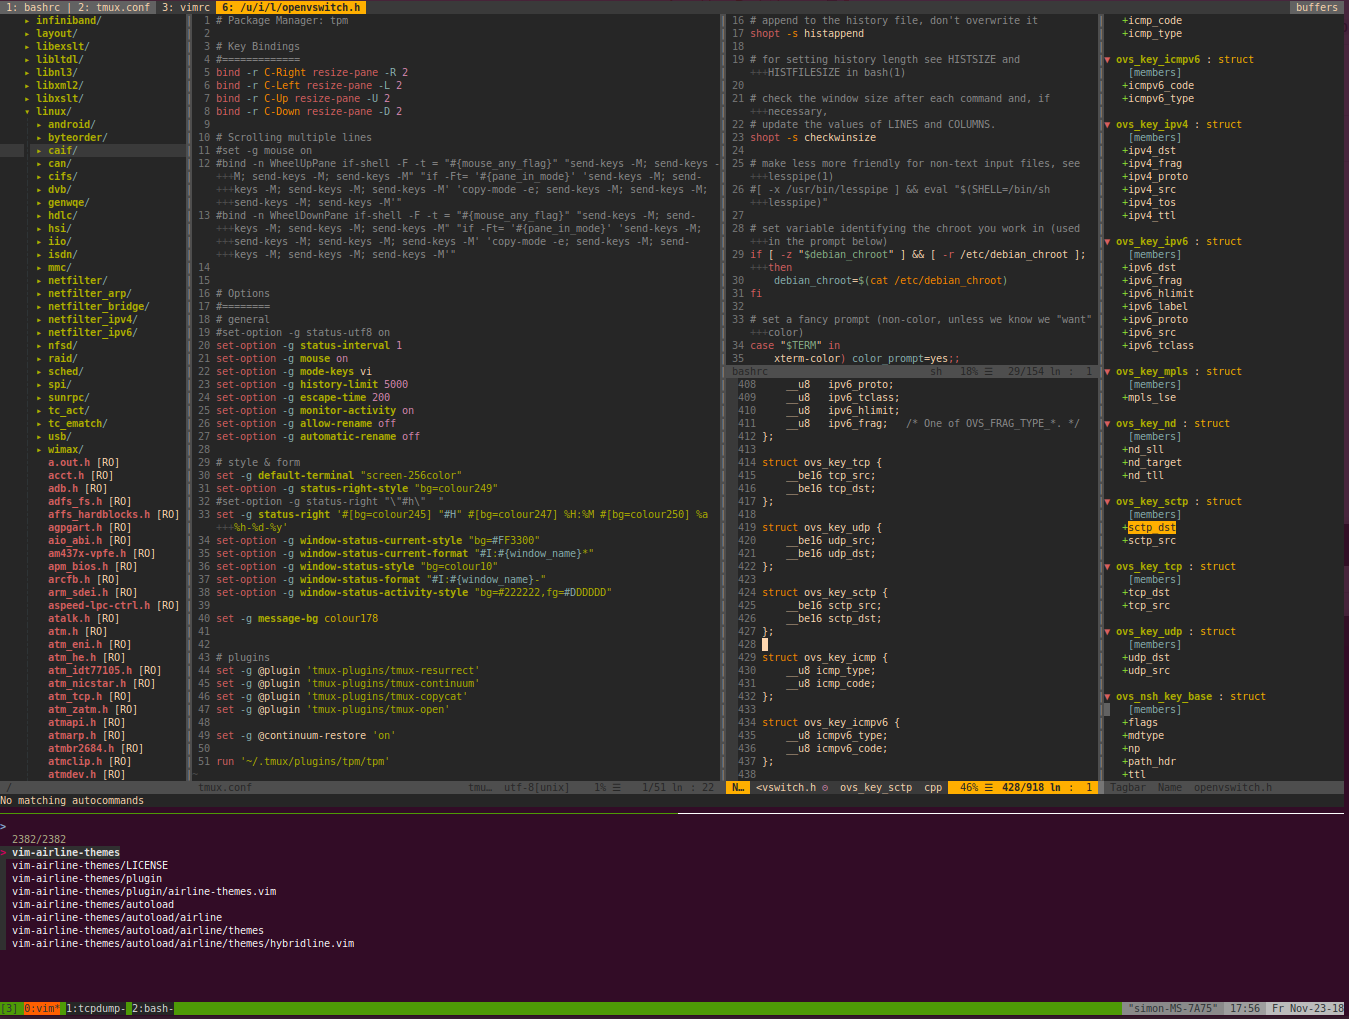Click ovs_key_sctp tag in airline statusline
This screenshot has height=1019, width=1349.
pyautogui.click(x=876, y=787)
